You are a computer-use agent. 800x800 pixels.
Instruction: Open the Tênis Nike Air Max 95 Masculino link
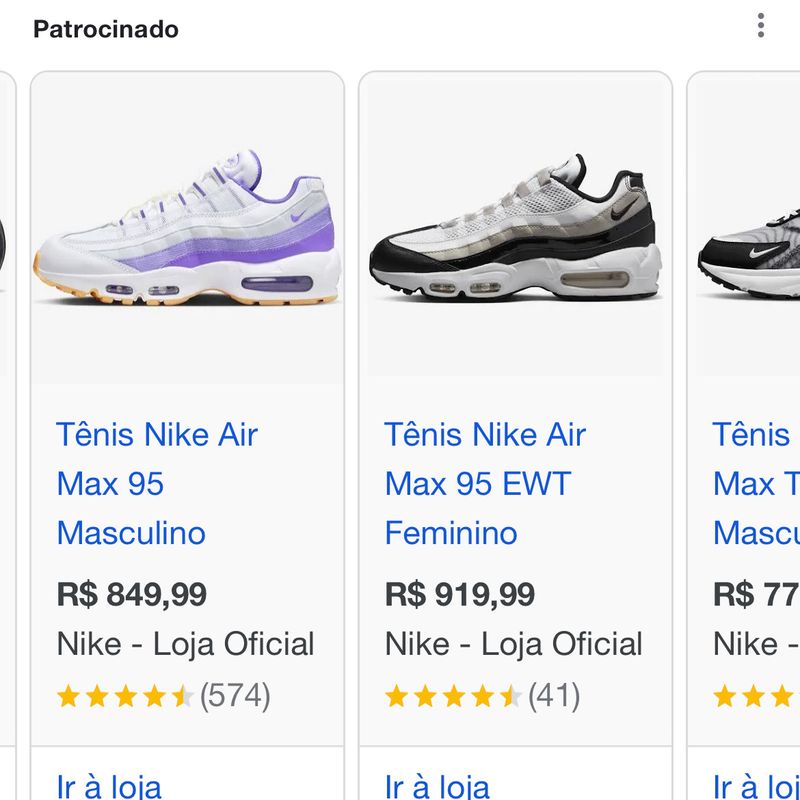(x=157, y=484)
